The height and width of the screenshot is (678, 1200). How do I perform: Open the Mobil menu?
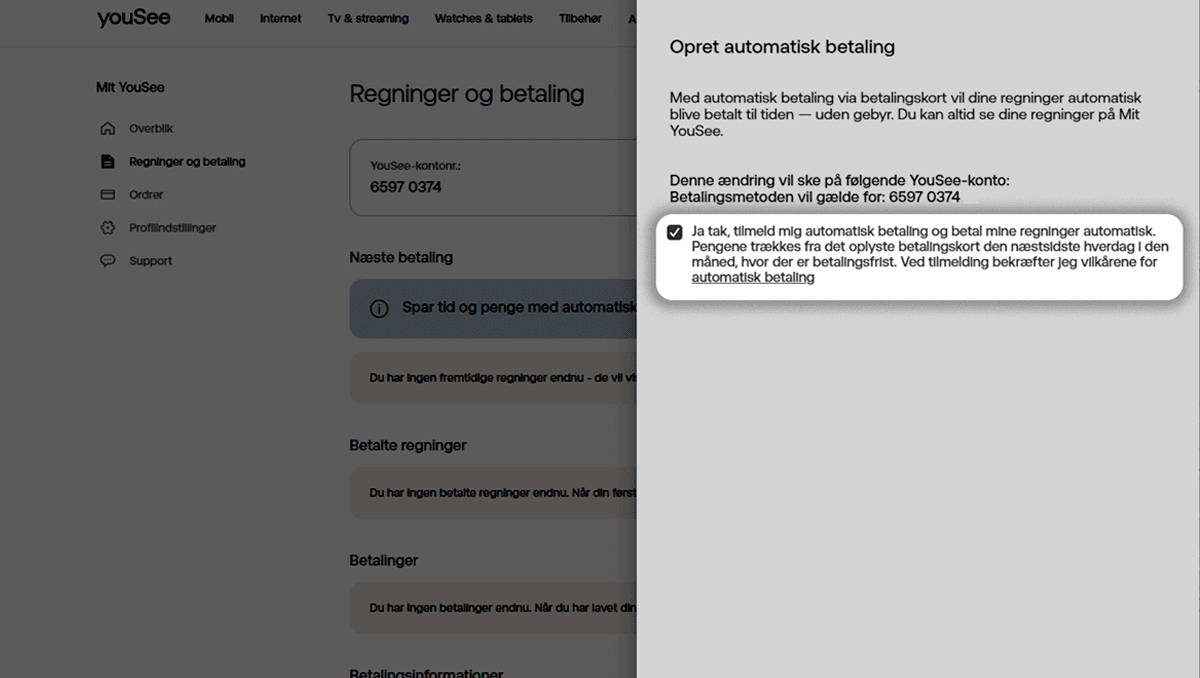point(219,19)
